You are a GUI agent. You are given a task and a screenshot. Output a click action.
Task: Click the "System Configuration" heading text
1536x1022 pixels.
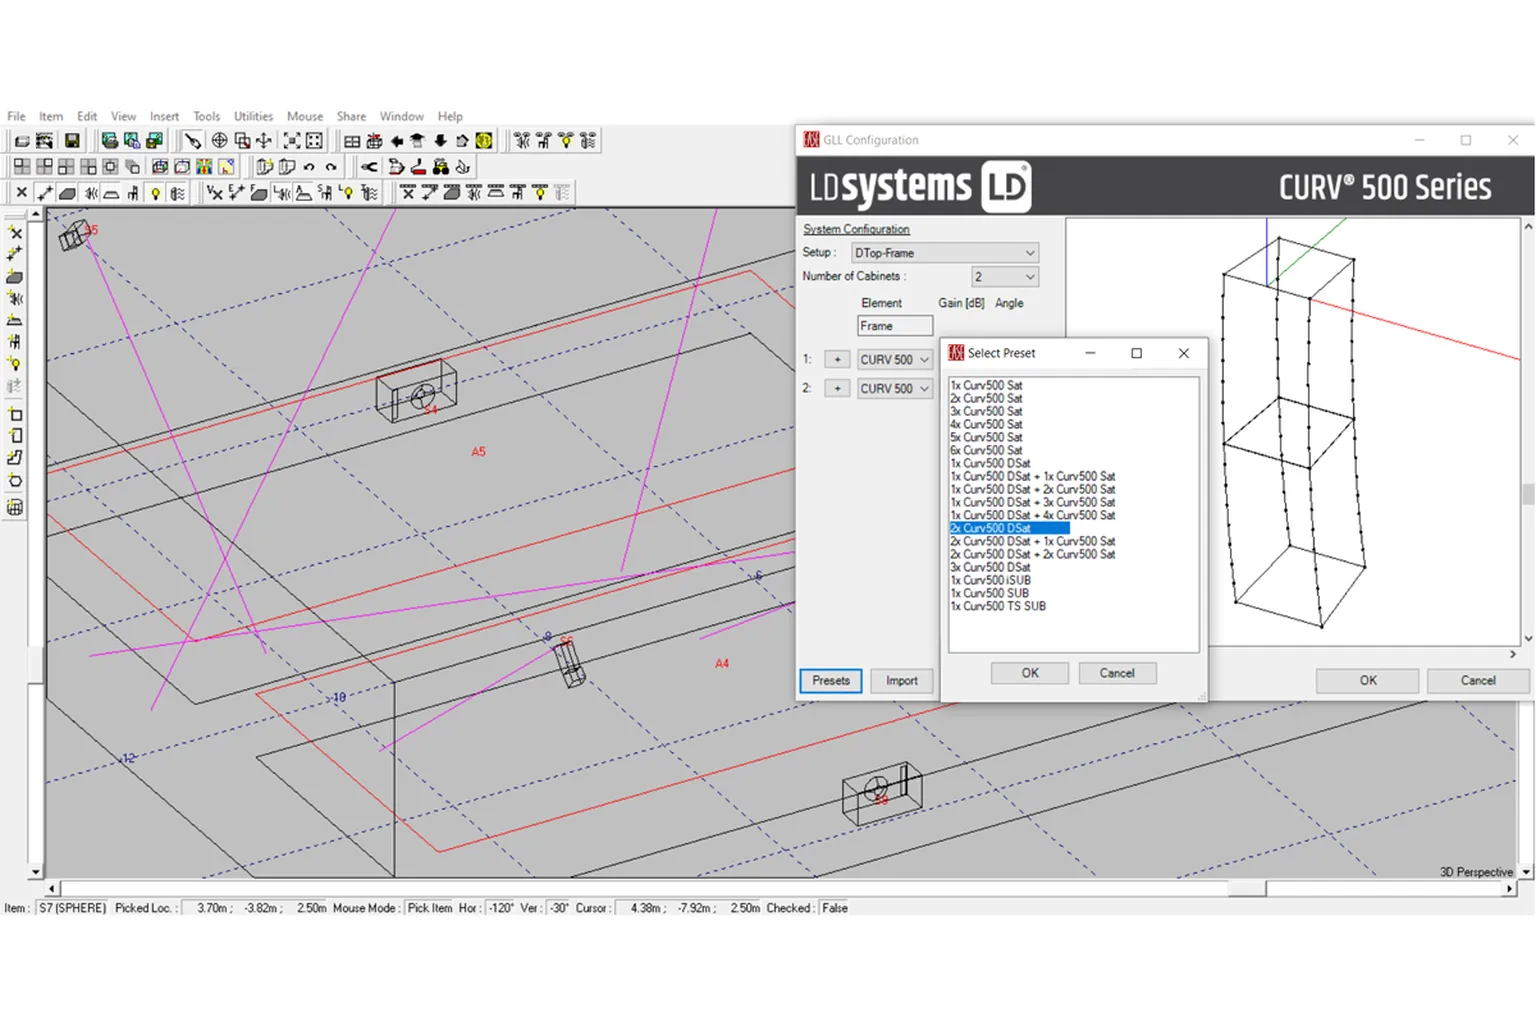tap(856, 229)
